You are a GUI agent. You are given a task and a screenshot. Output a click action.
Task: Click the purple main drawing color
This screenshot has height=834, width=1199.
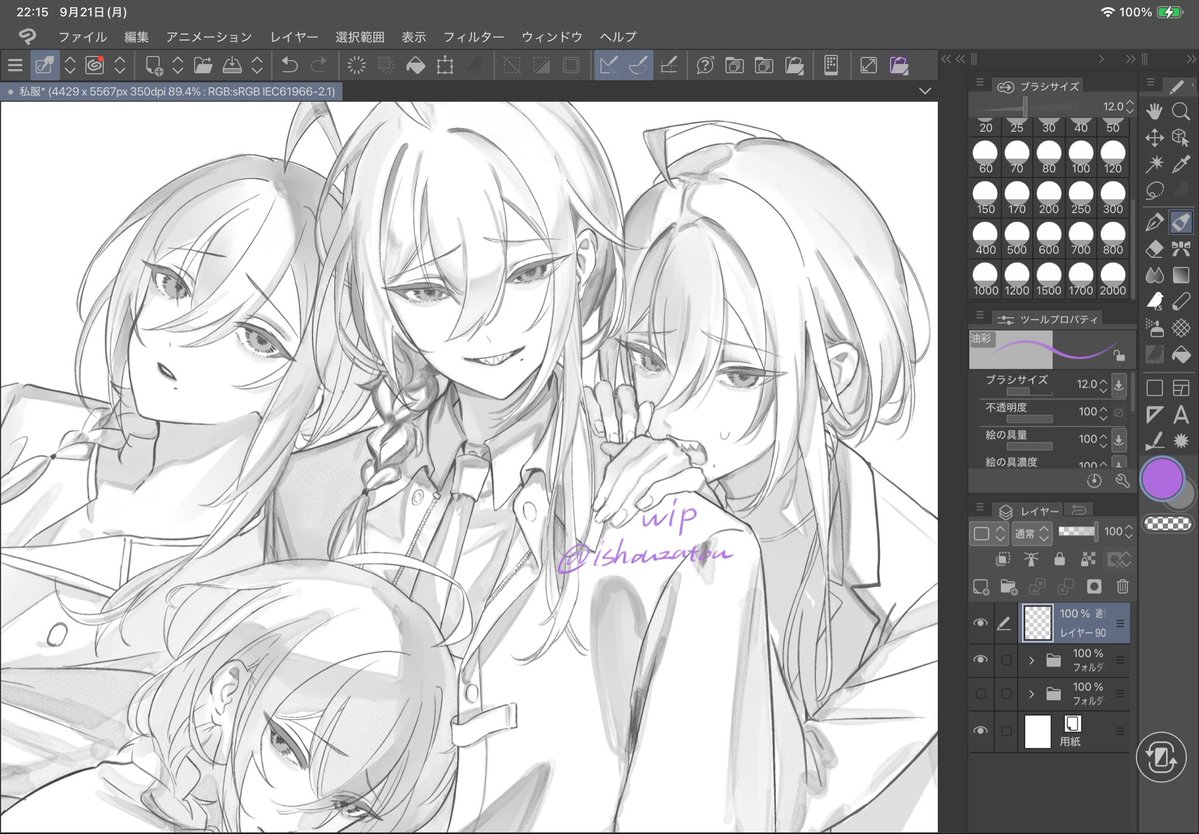1162,479
